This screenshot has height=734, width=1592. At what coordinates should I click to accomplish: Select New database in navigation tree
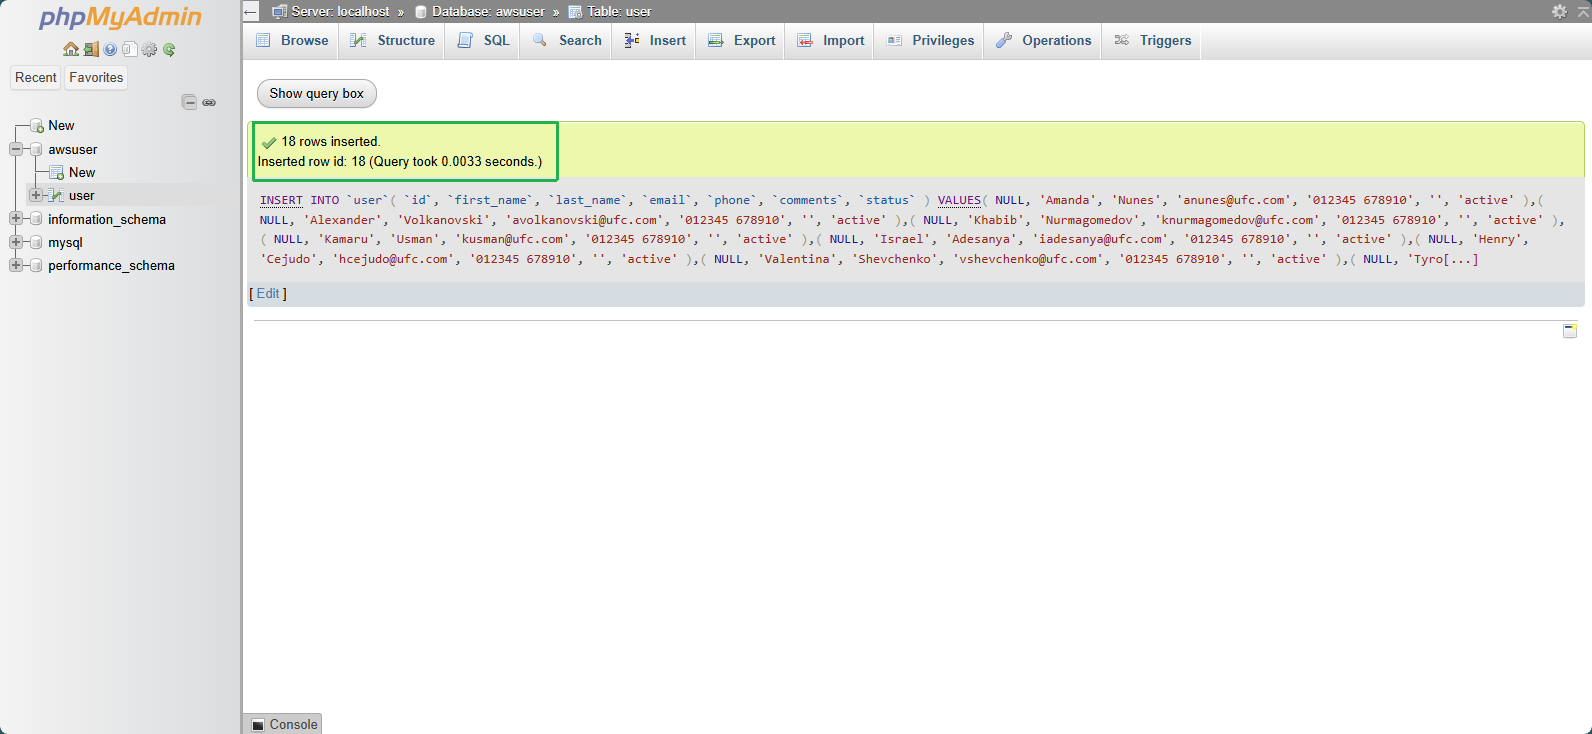tap(61, 126)
